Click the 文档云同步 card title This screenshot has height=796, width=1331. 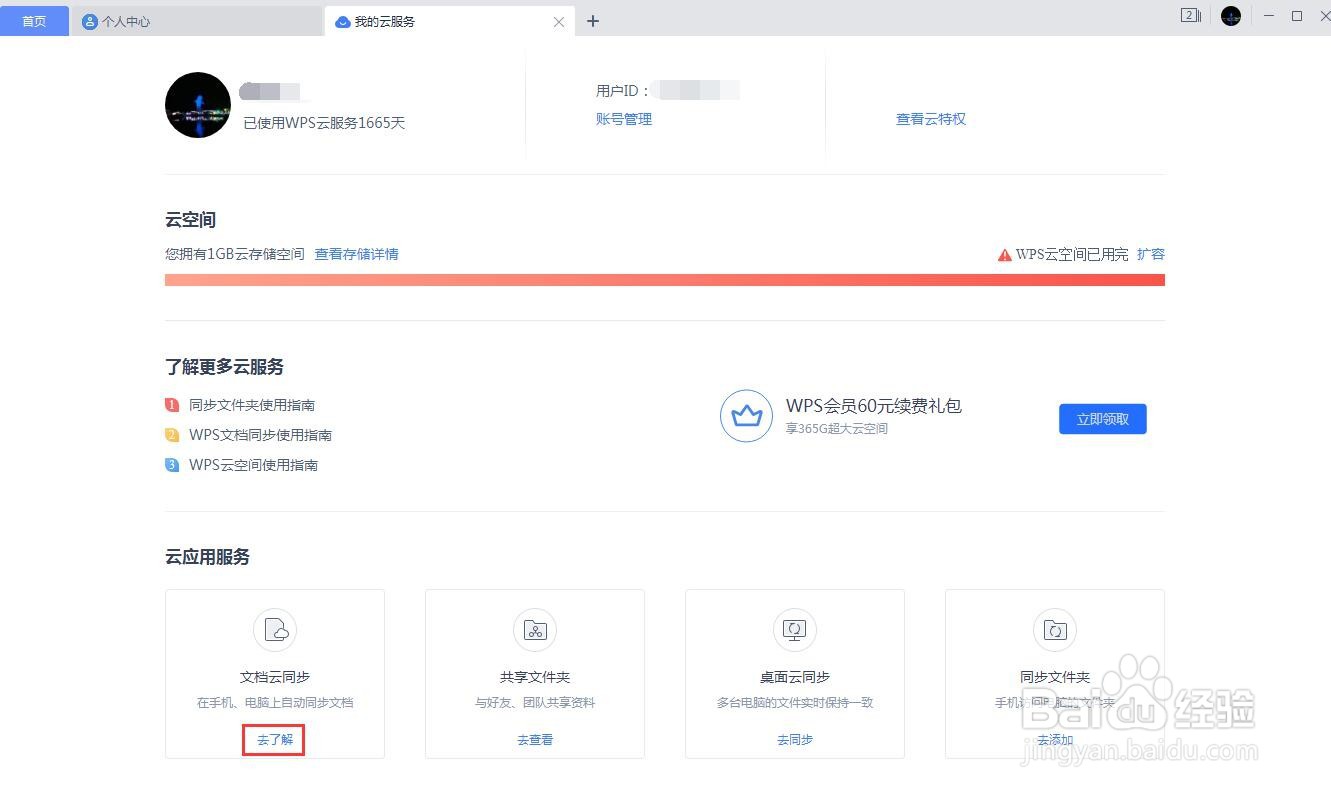(275, 677)
